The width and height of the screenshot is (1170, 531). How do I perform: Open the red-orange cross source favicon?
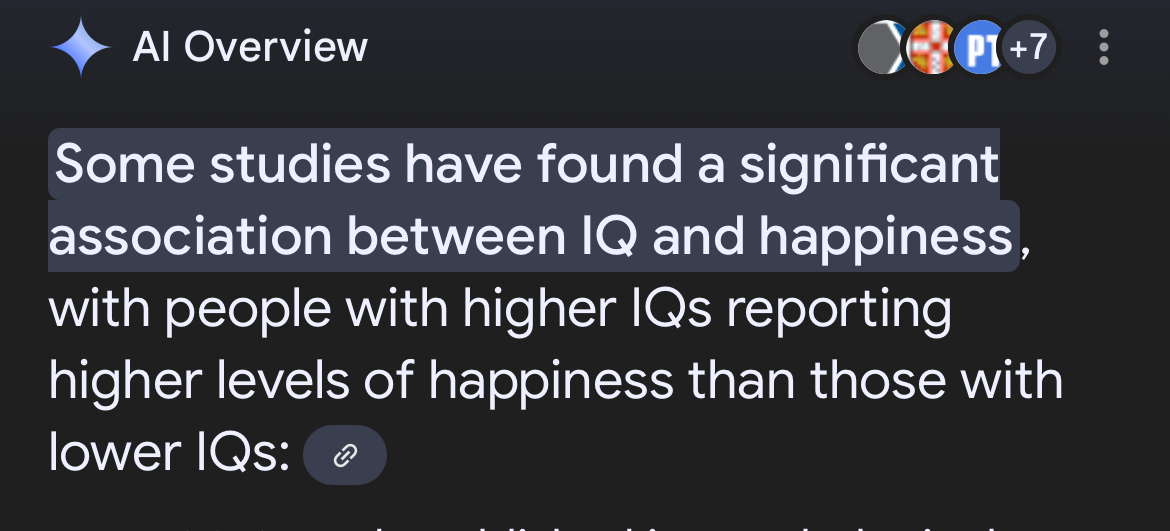click(x=930, y=48)
